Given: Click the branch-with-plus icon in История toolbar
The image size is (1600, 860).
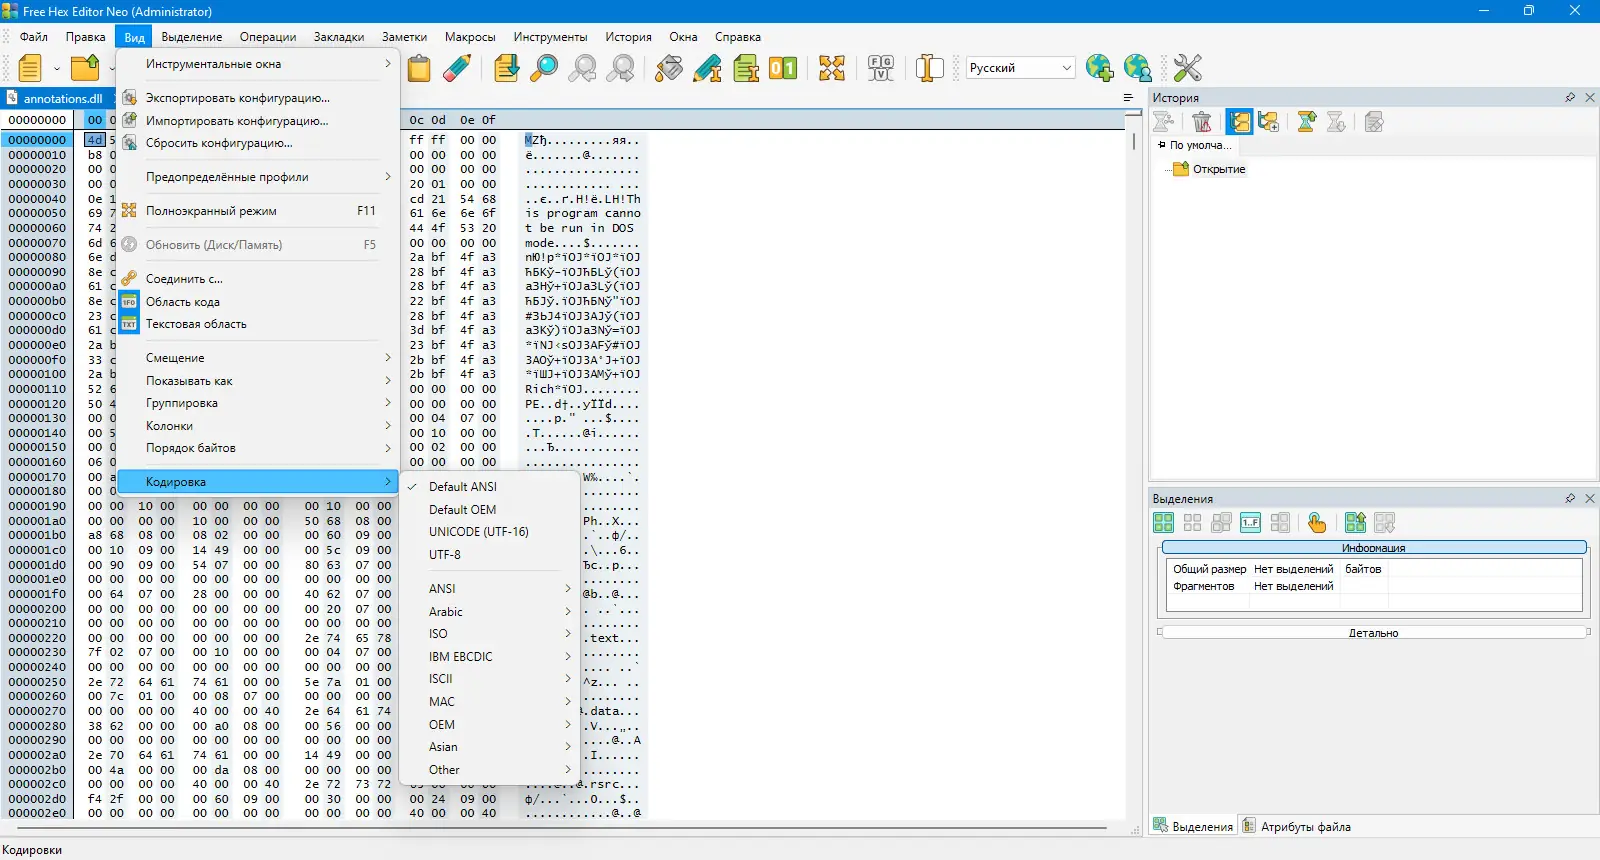Looking at the screenshot, I should tap(1269, 122).
